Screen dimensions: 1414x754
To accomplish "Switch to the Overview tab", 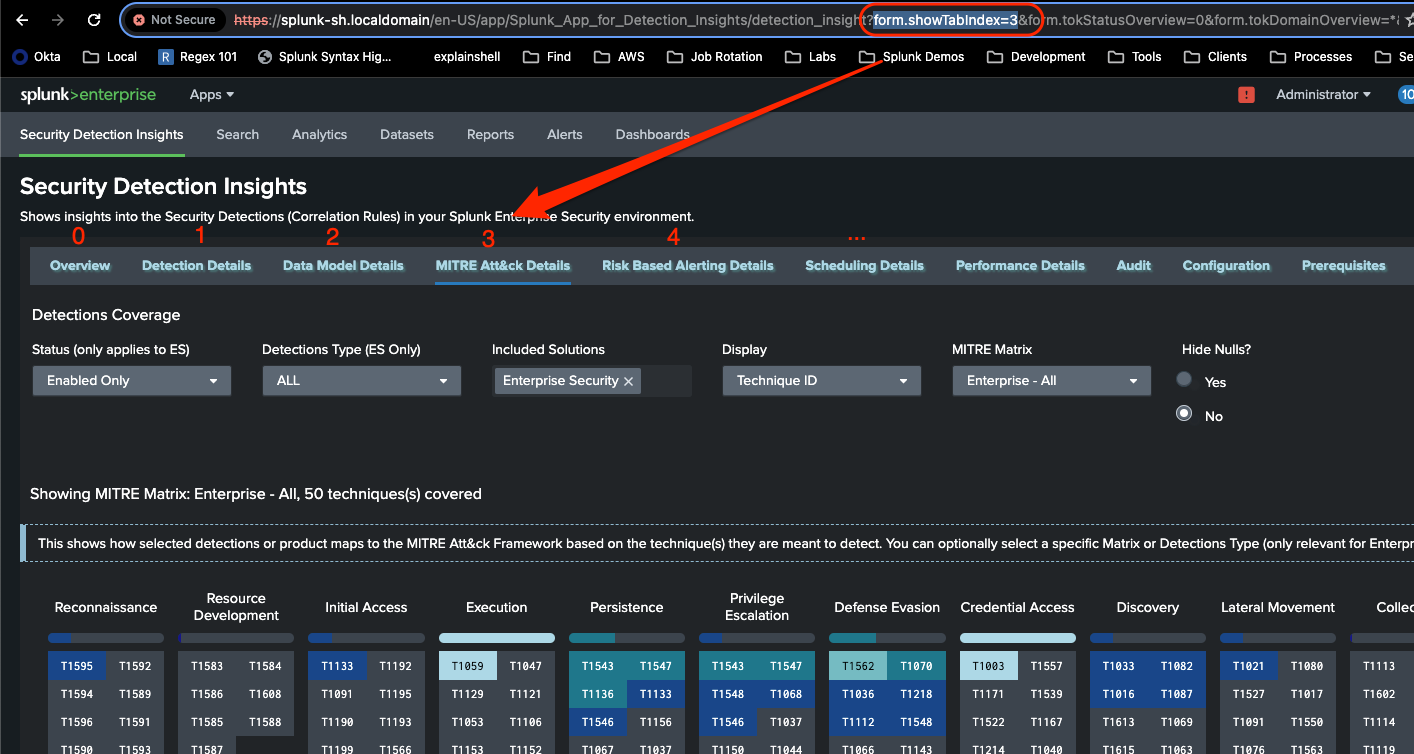I will pyautogui.click(x=80, y=266).
